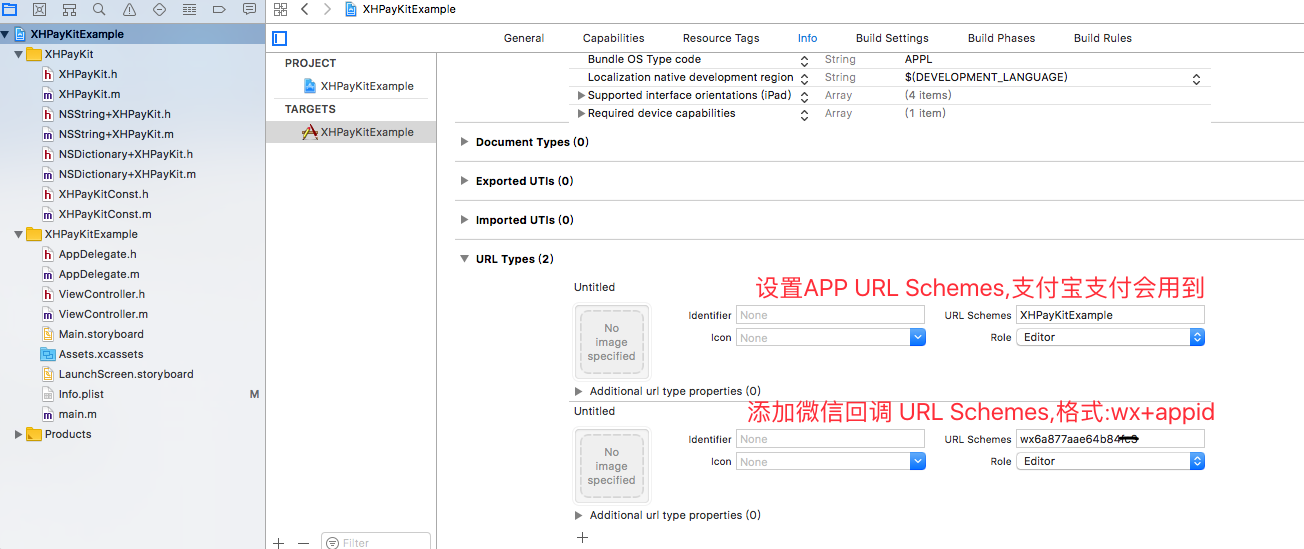Go back in editor history
This screenshot has height=549, width=1304.
click(305, 9)
